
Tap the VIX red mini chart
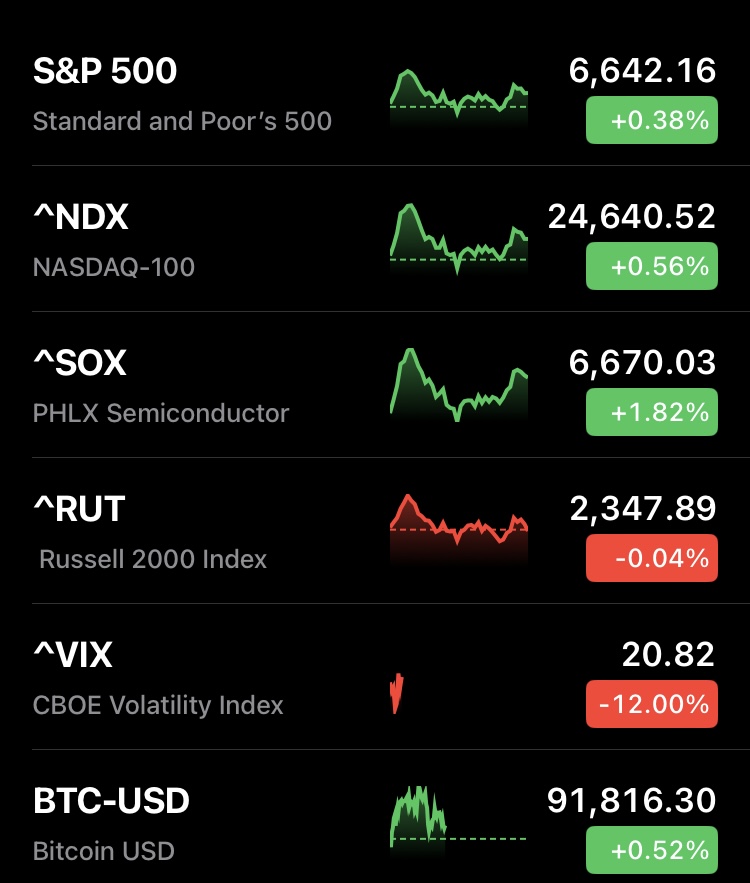[397, 693]
